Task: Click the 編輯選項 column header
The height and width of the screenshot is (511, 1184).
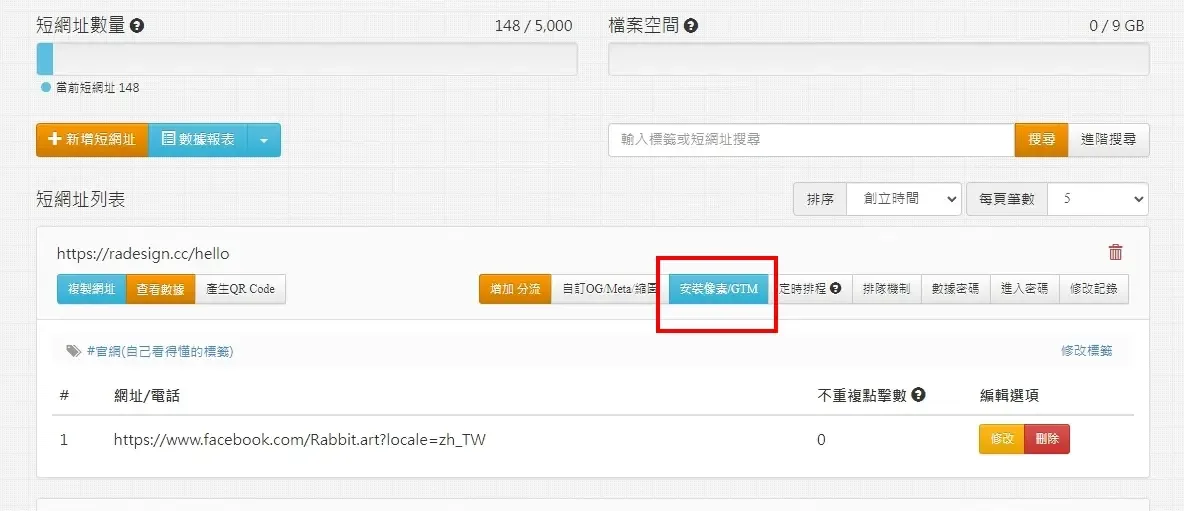Action: (x=1012, y=396)
